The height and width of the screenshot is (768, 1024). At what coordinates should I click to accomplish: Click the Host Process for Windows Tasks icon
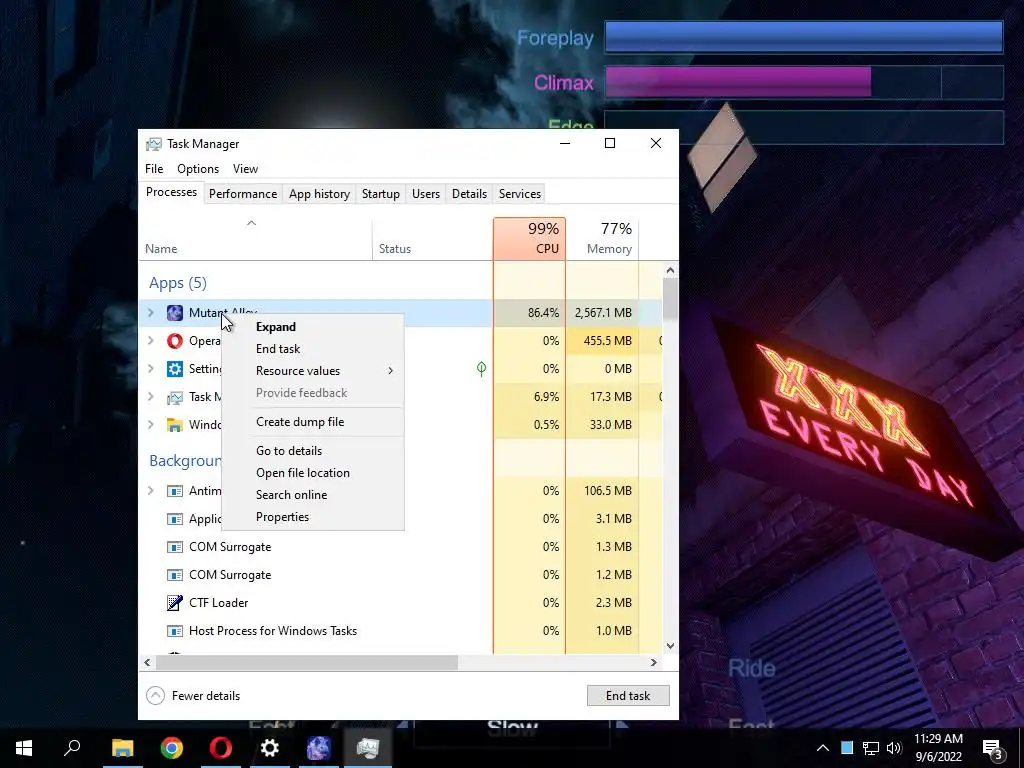[174, 631]
